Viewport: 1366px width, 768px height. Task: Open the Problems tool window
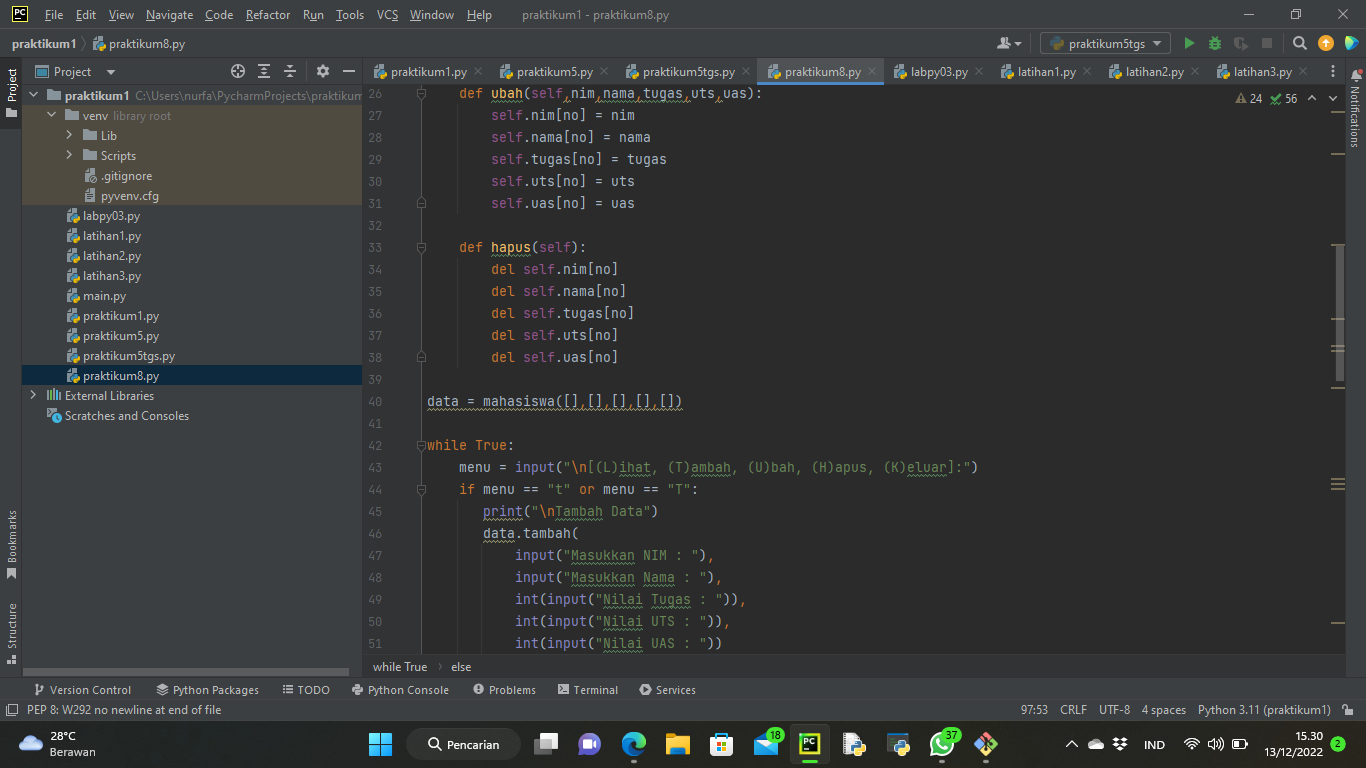pyautogui.click(x=504, y=690)
